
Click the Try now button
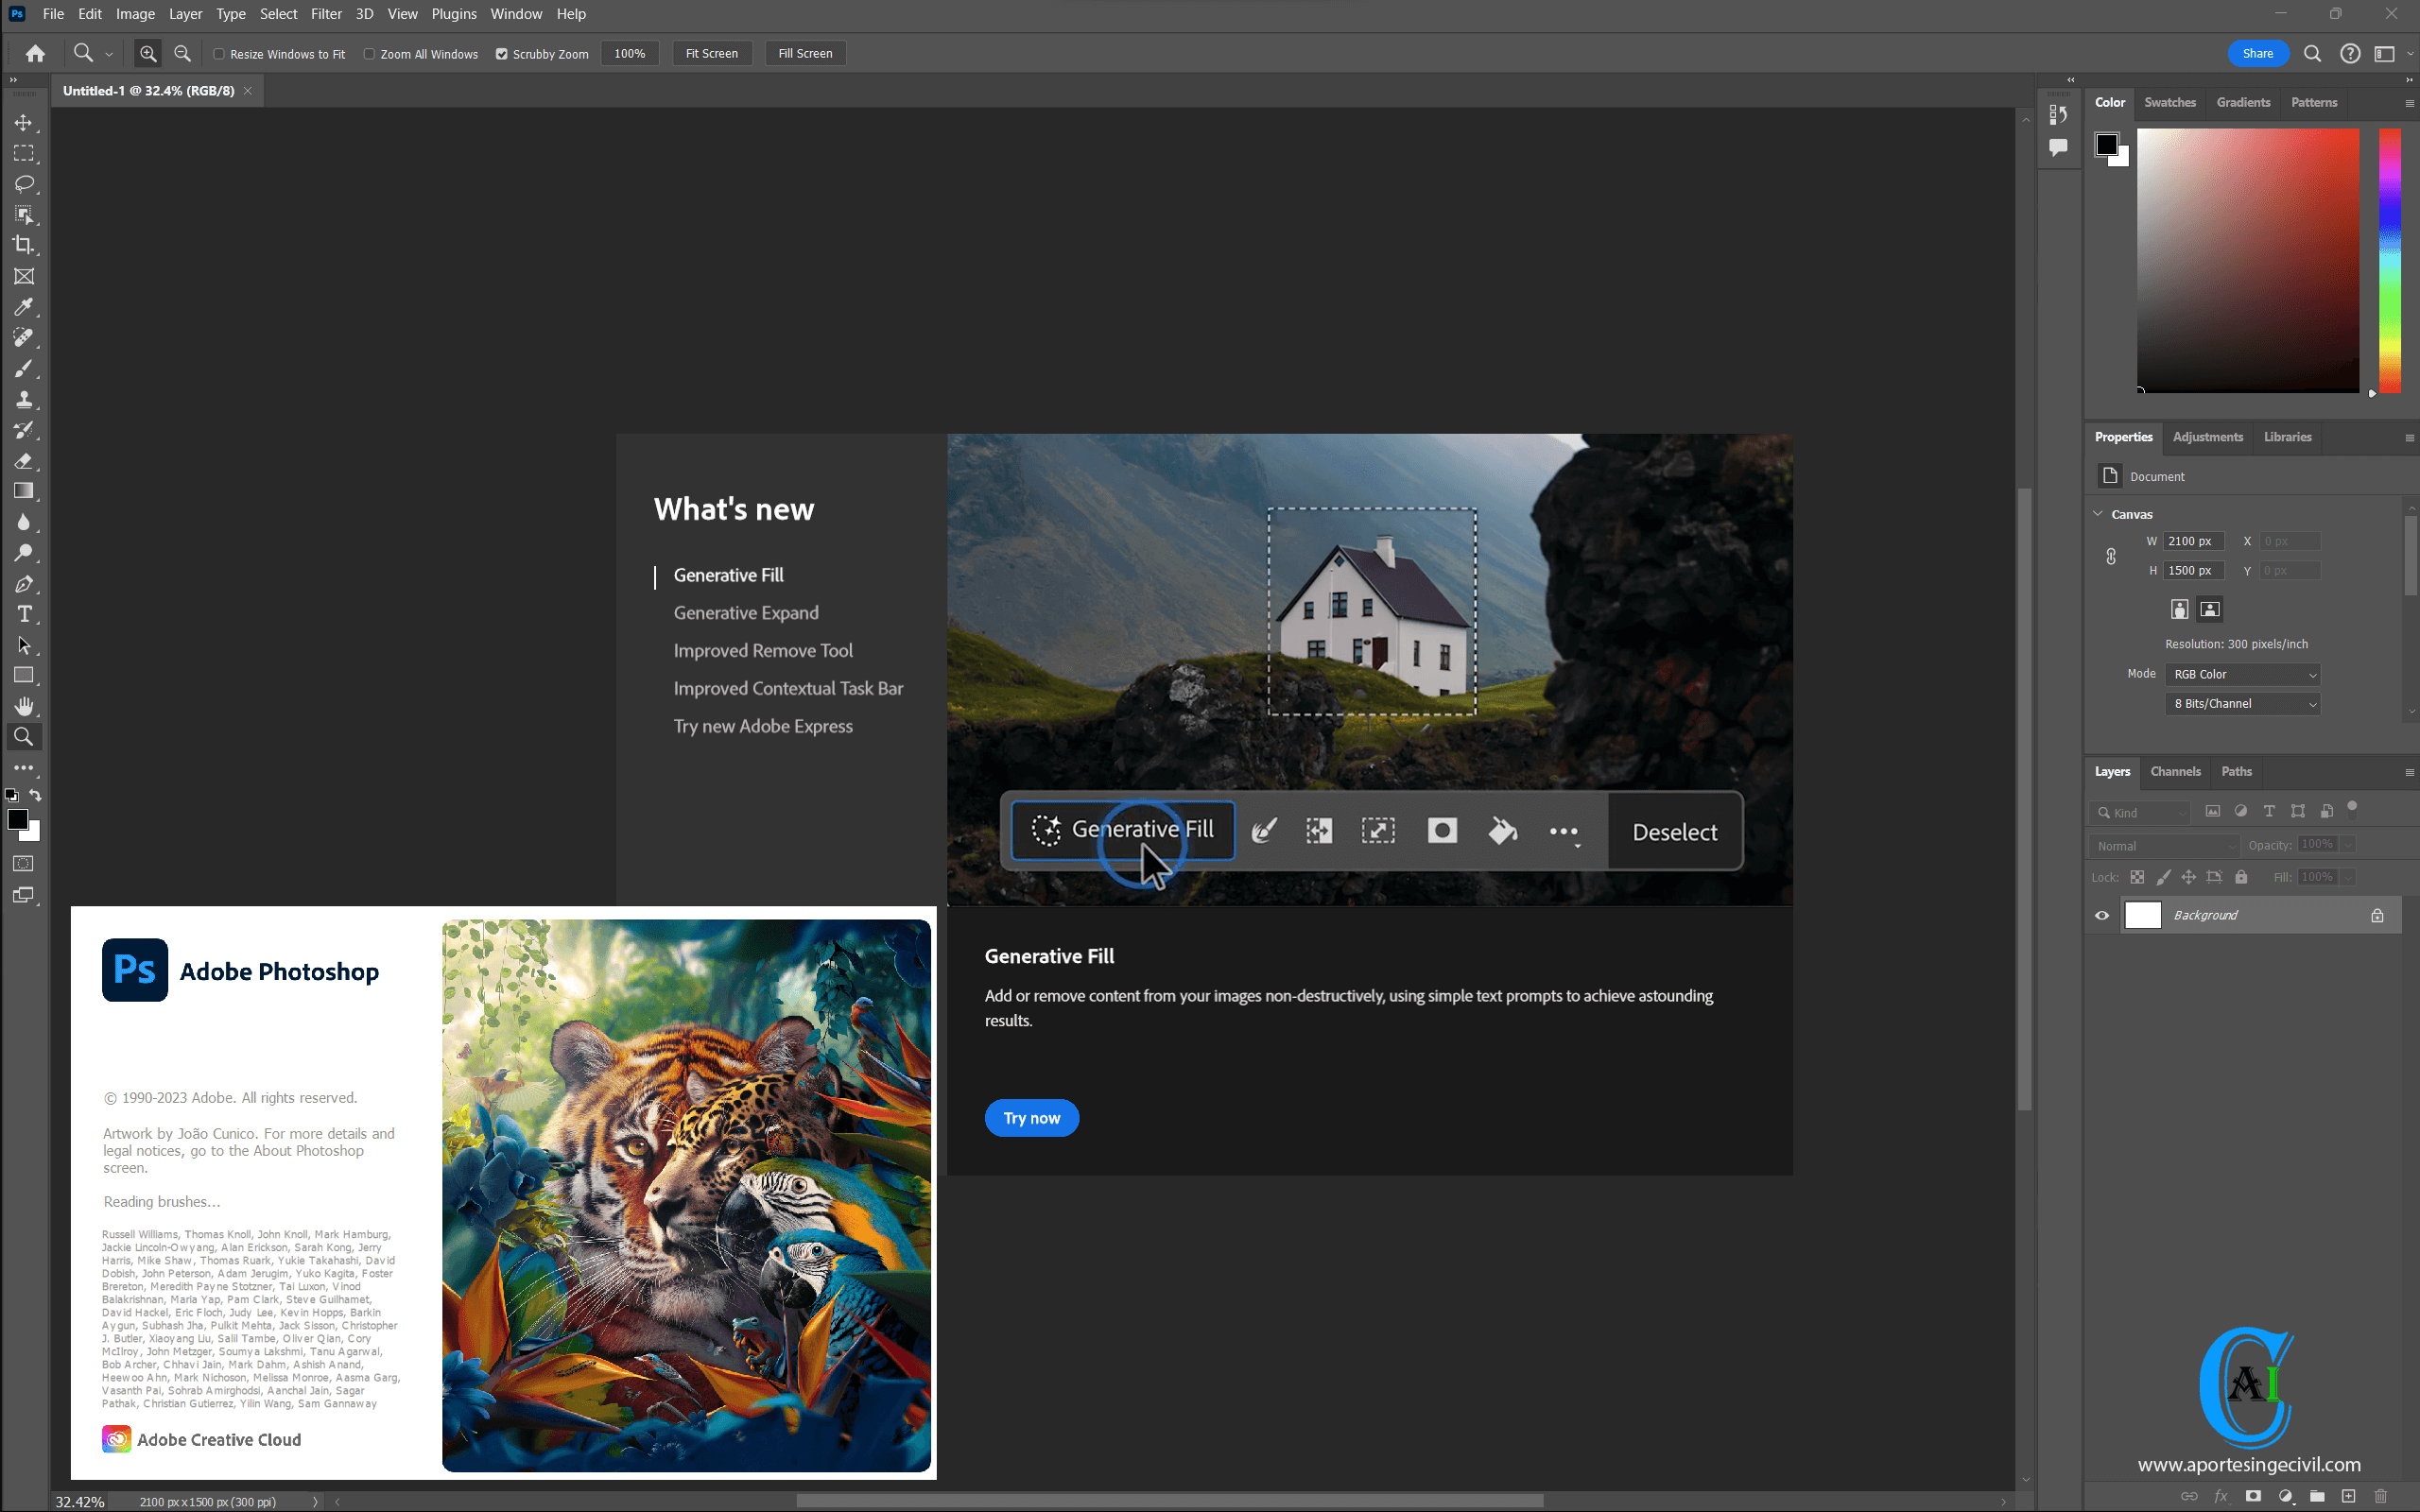[1031, 1118]
